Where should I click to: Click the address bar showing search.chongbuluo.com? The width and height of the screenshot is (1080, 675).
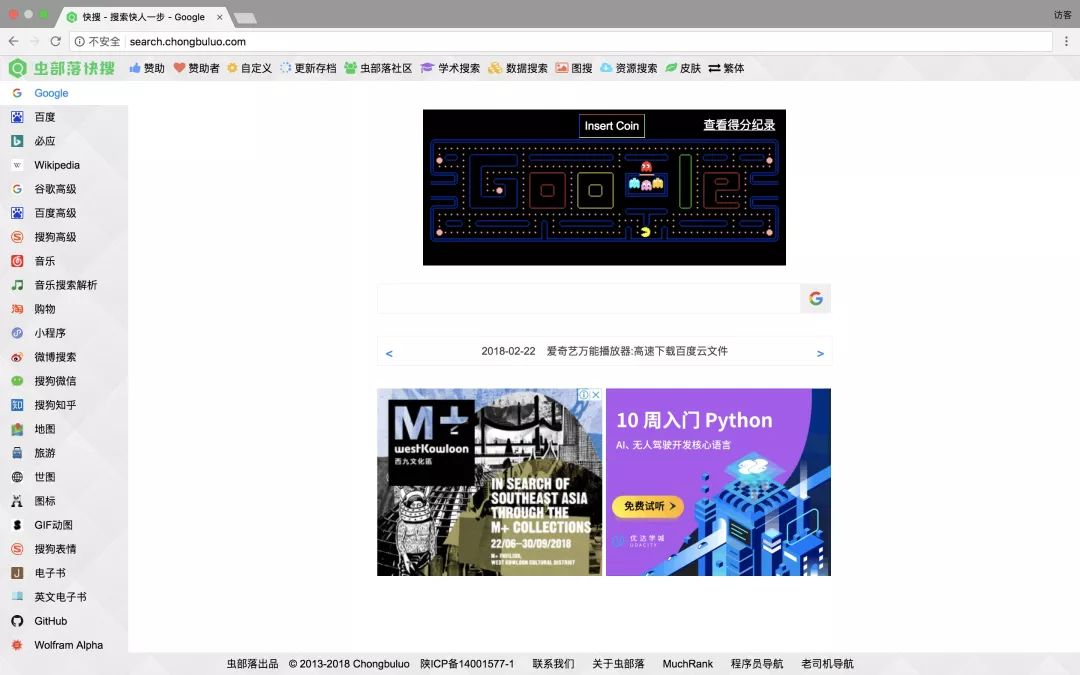[x=561, y=41]
